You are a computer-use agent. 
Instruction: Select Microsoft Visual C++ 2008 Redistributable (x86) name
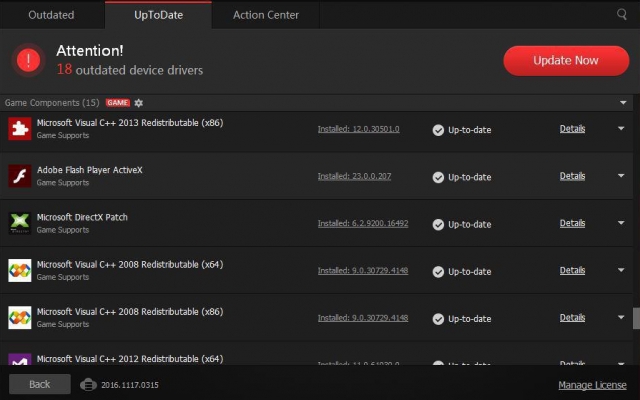(130, 312)
